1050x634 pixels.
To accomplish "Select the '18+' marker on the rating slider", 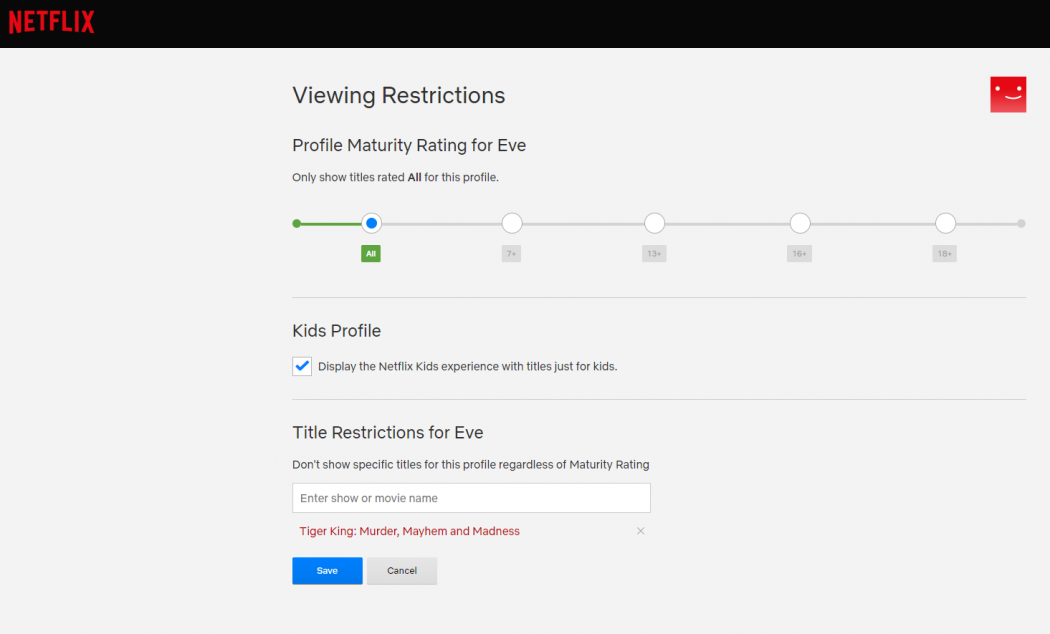I will coord(944,223).
